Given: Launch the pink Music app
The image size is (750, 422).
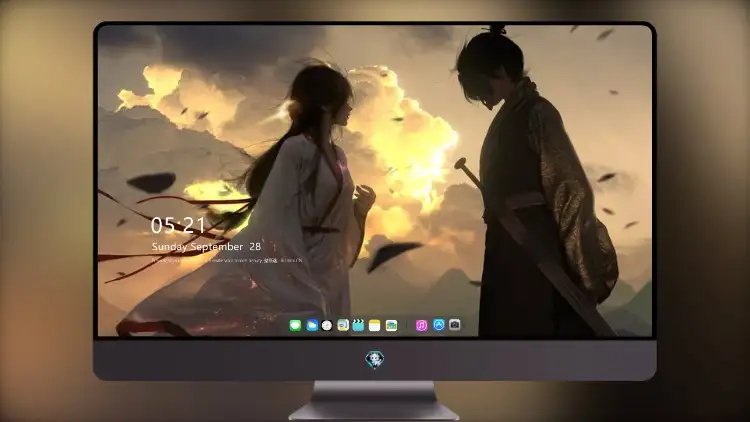Looking at the screenshot, I should click(421, 325).
